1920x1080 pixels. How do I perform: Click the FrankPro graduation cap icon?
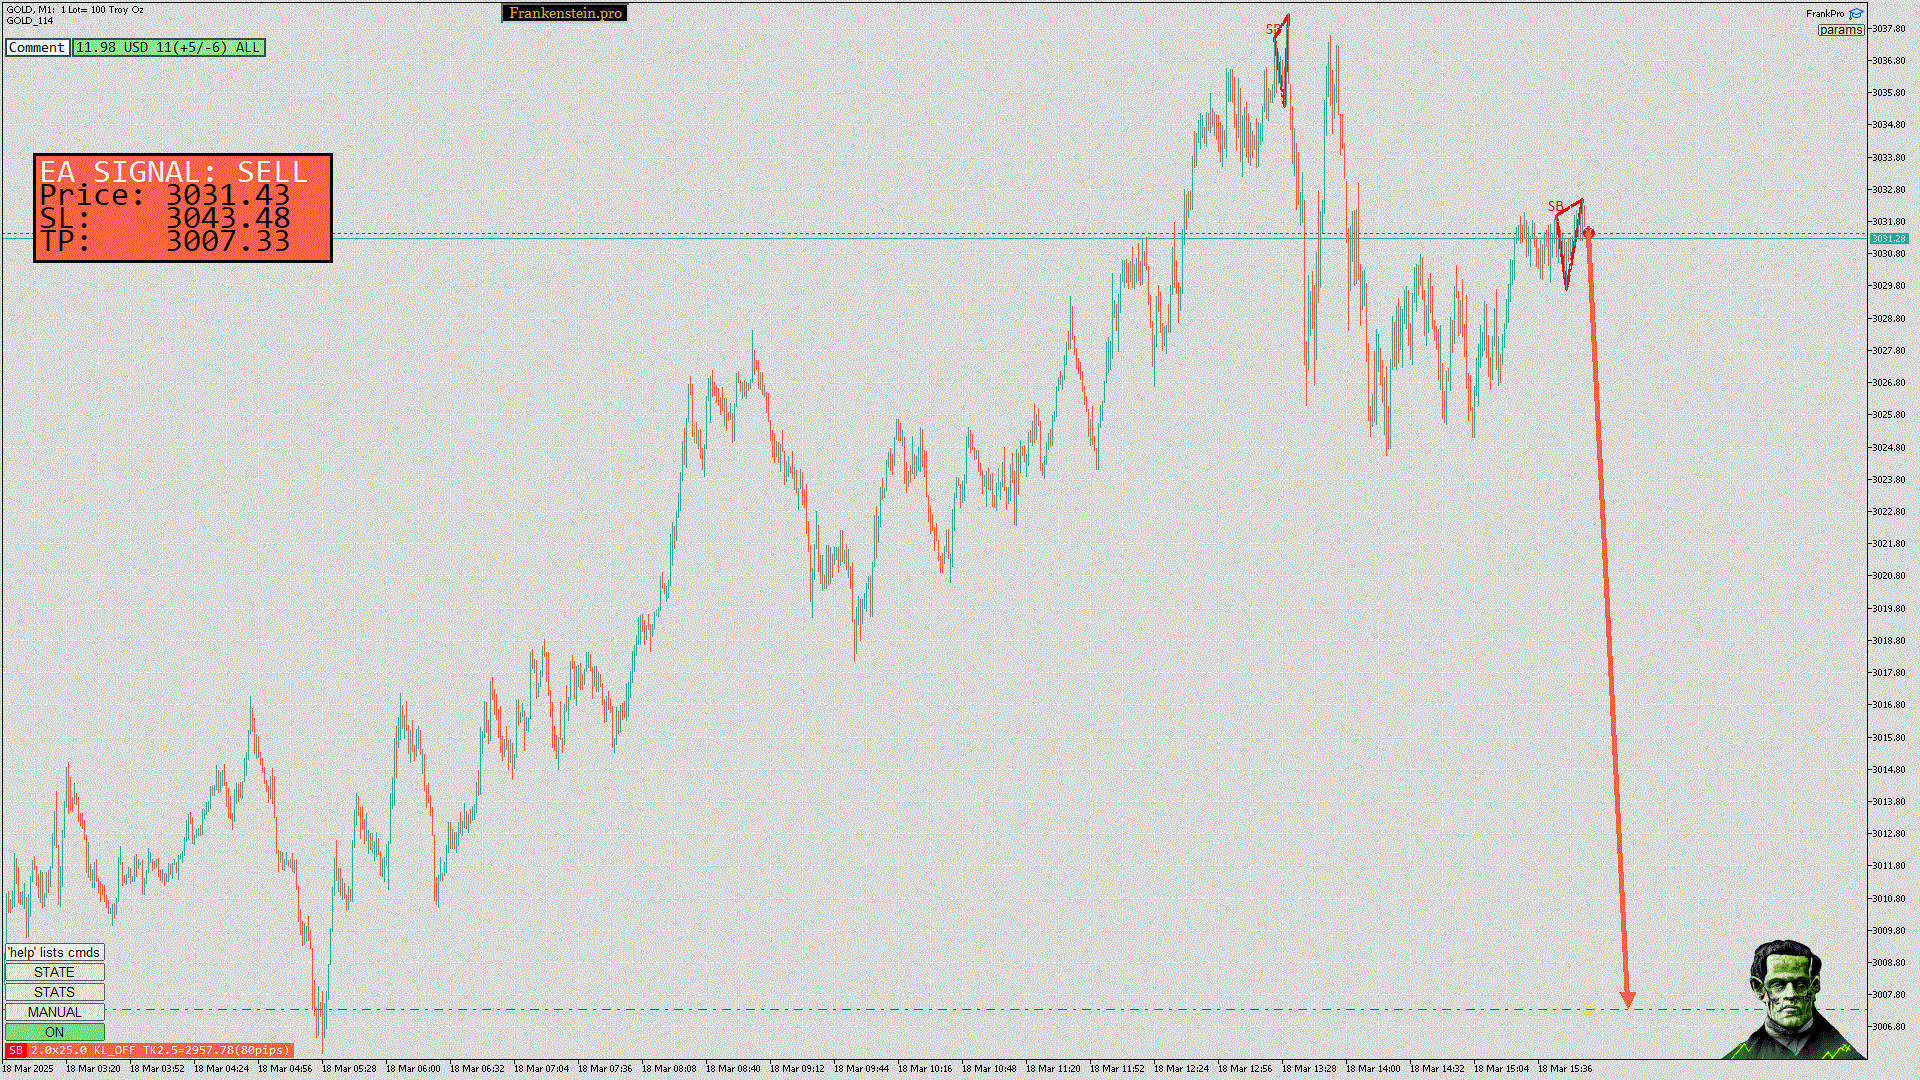click(x=1856, y=14)
